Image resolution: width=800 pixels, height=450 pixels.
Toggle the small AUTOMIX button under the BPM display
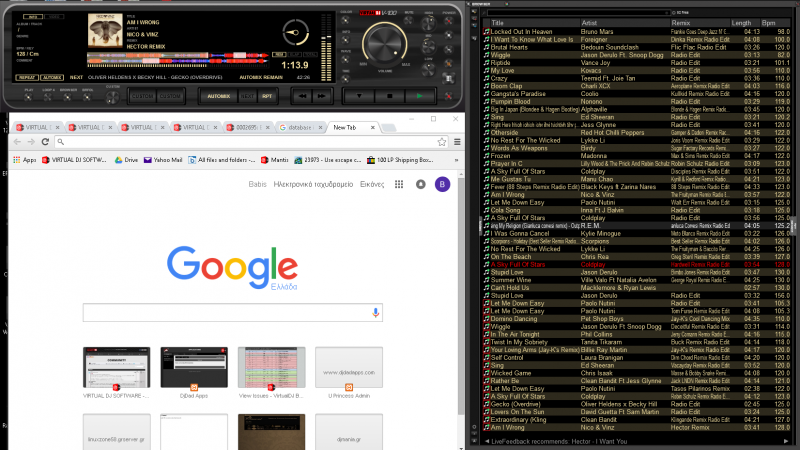coord(52,76)
